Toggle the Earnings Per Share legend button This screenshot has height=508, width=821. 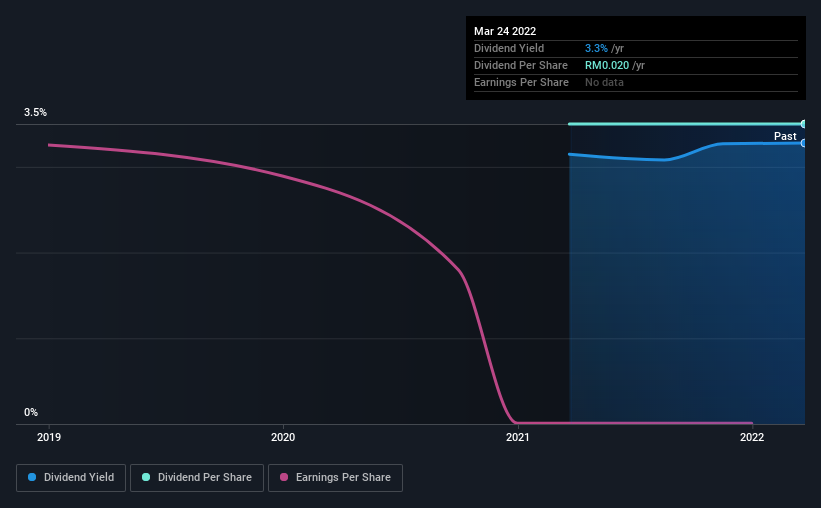335,478
